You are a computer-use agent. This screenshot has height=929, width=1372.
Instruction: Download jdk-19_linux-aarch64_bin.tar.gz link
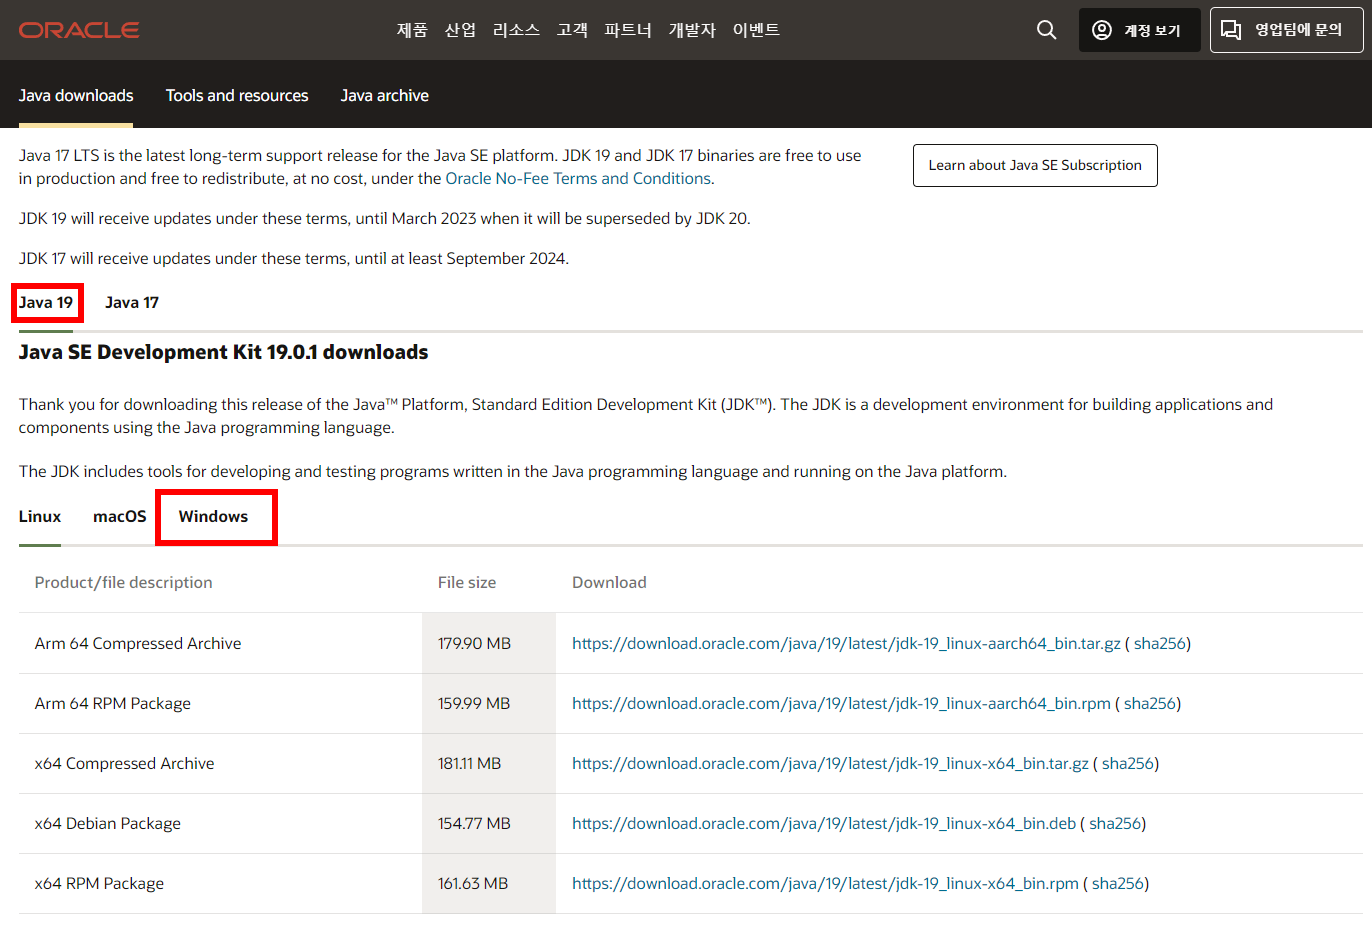coord(846,644)
